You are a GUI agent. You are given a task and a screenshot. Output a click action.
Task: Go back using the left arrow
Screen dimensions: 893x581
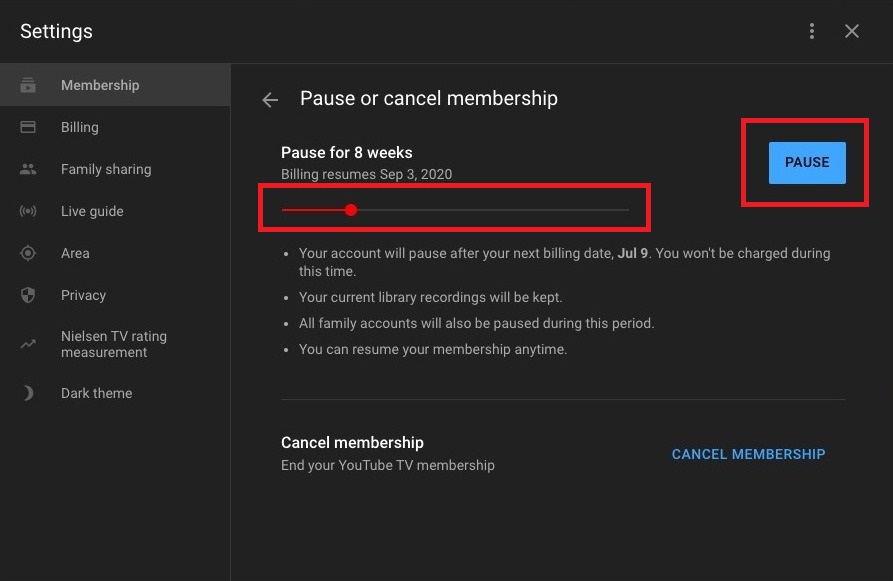coord(270,99)
